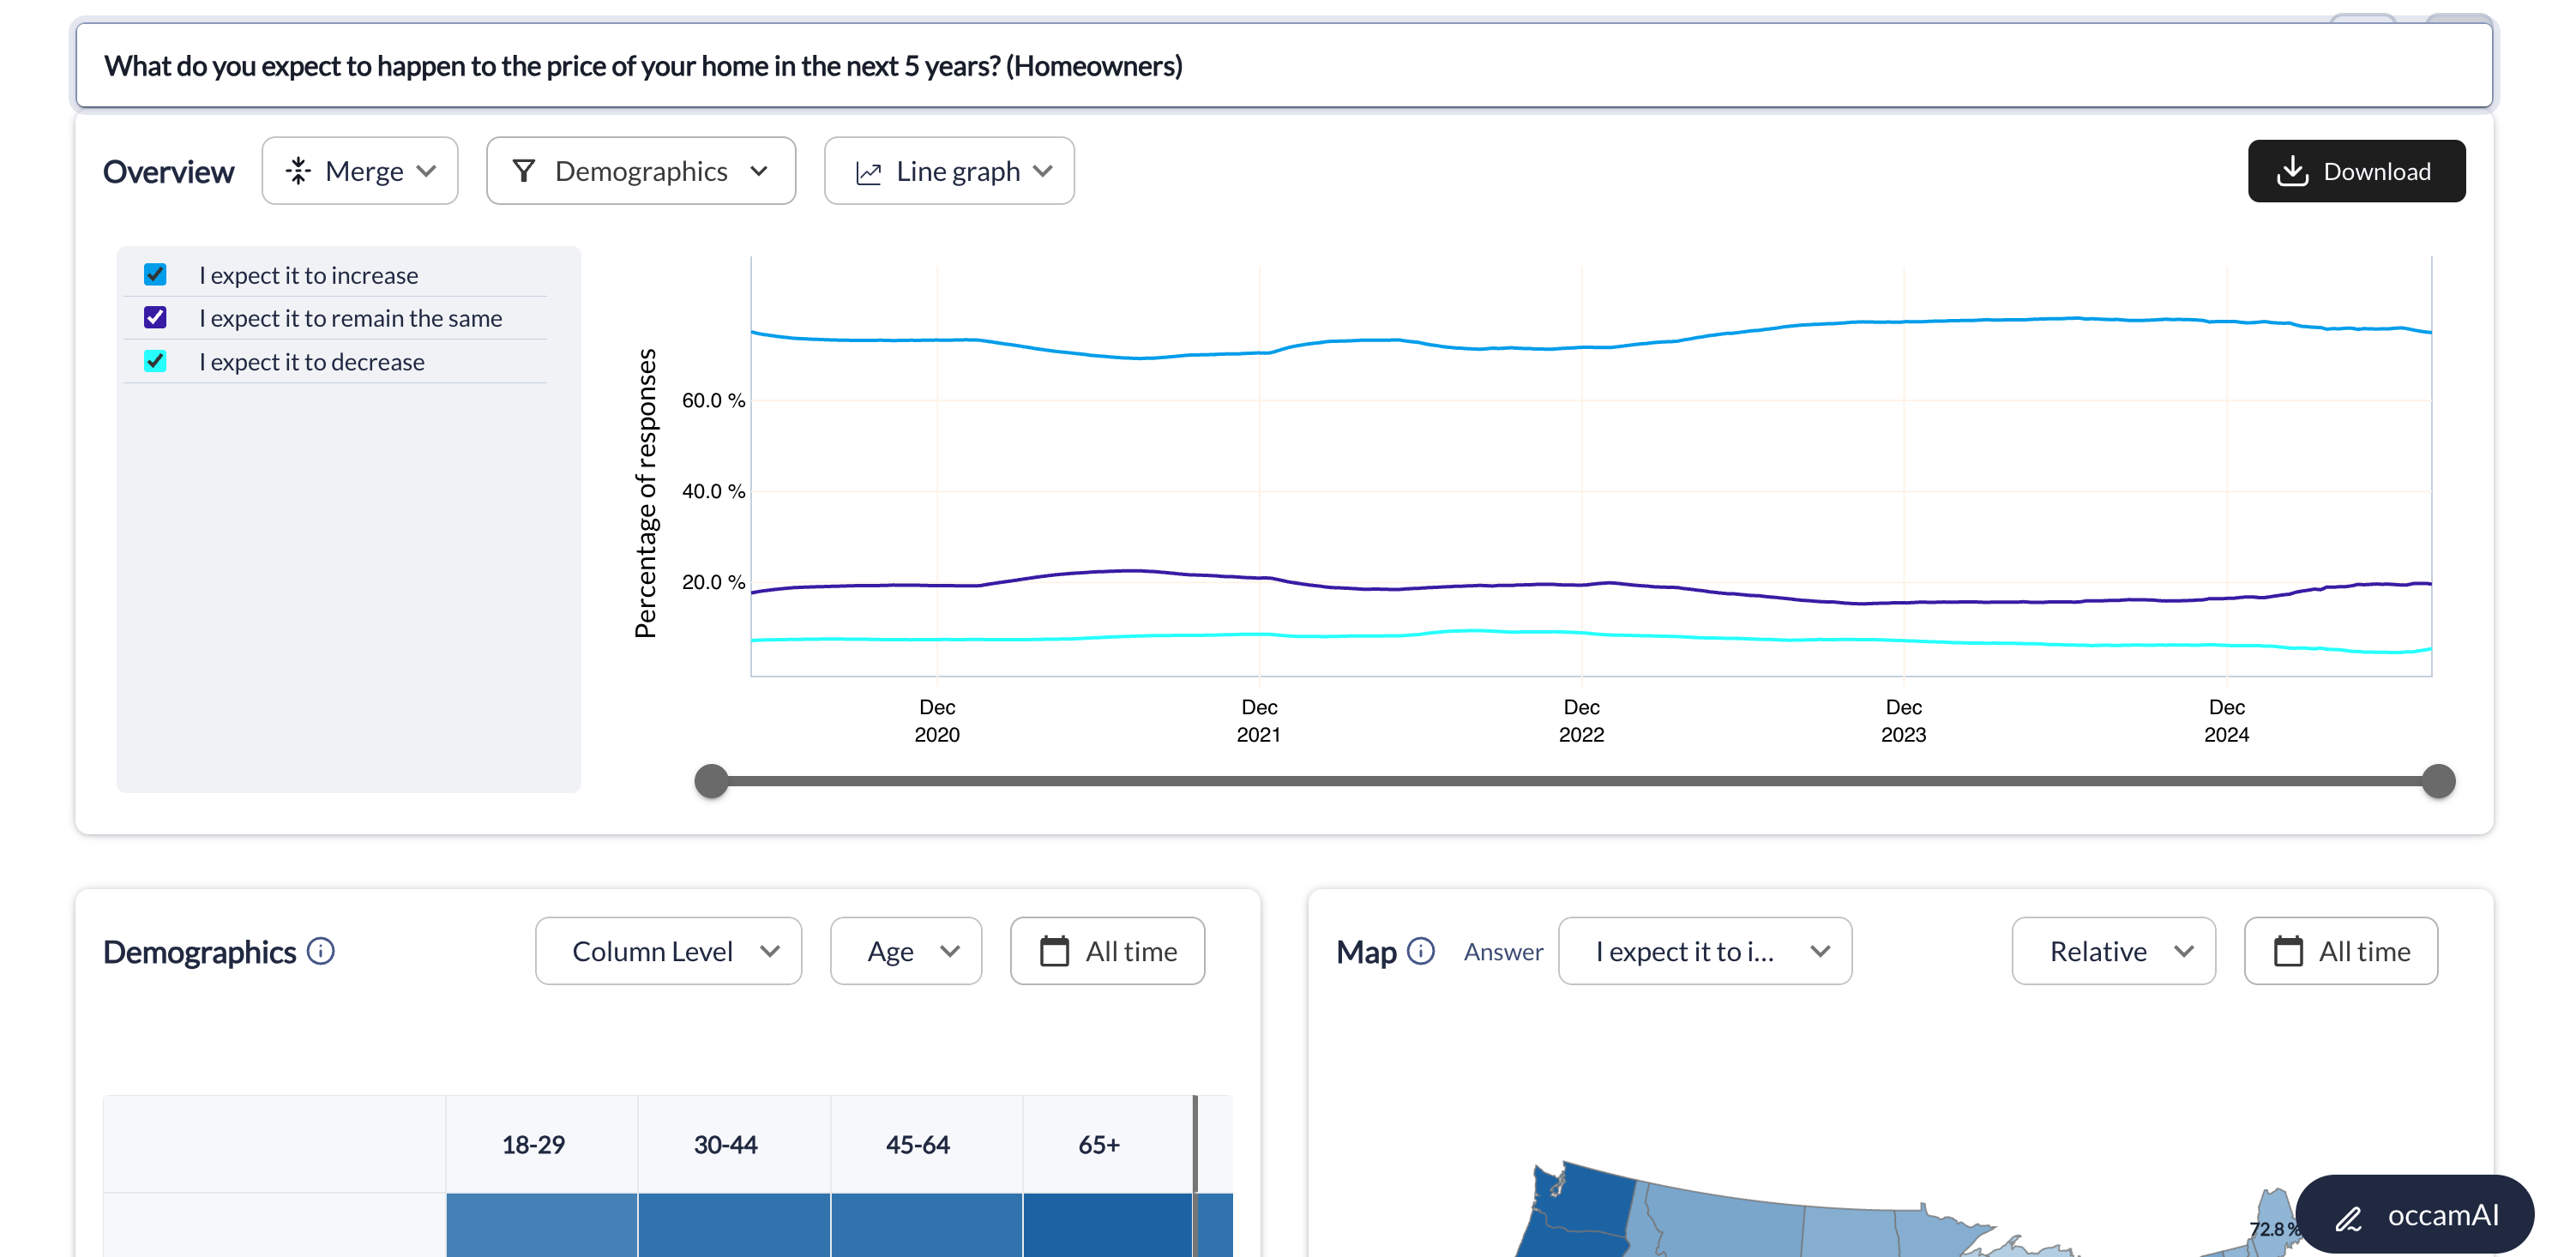Open Demographics info icon tooltip
The width and height of the screenshot is (2576, 1257).
click(320, 951)
